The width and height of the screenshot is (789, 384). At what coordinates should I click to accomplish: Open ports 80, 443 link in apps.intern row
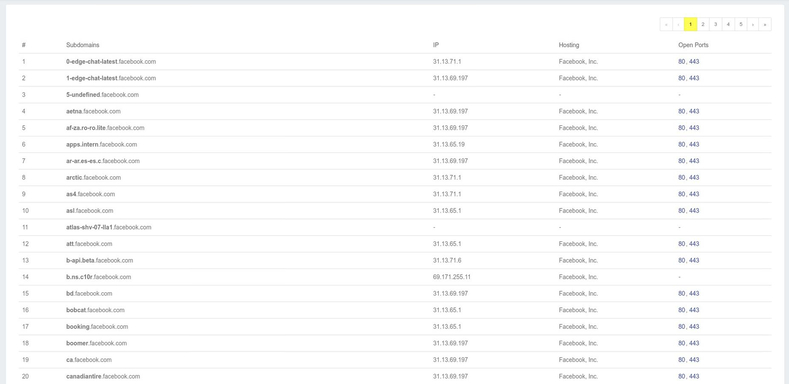(688, 144)
